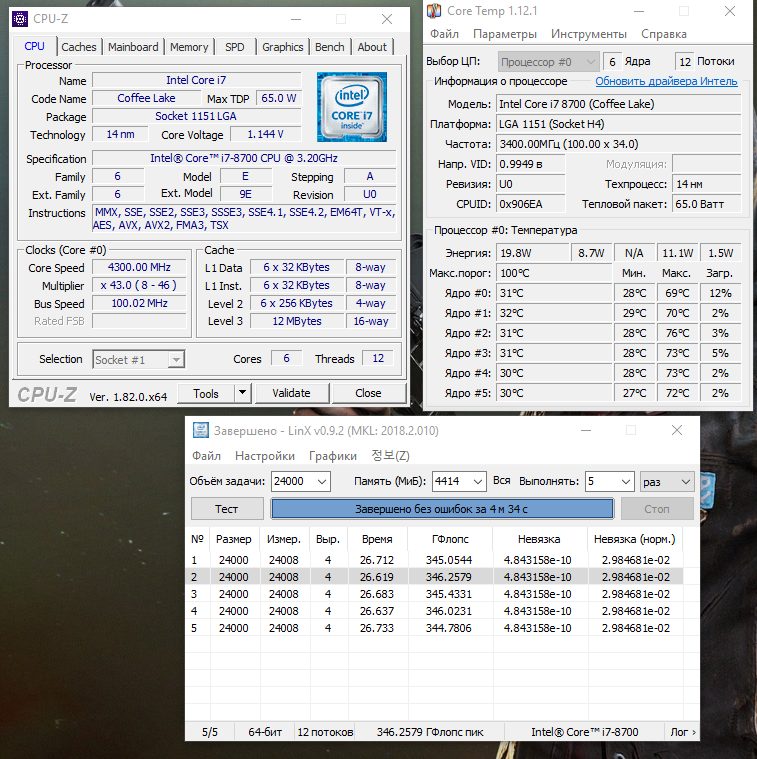Select the About tab in CPU-Z

[372, 47]
